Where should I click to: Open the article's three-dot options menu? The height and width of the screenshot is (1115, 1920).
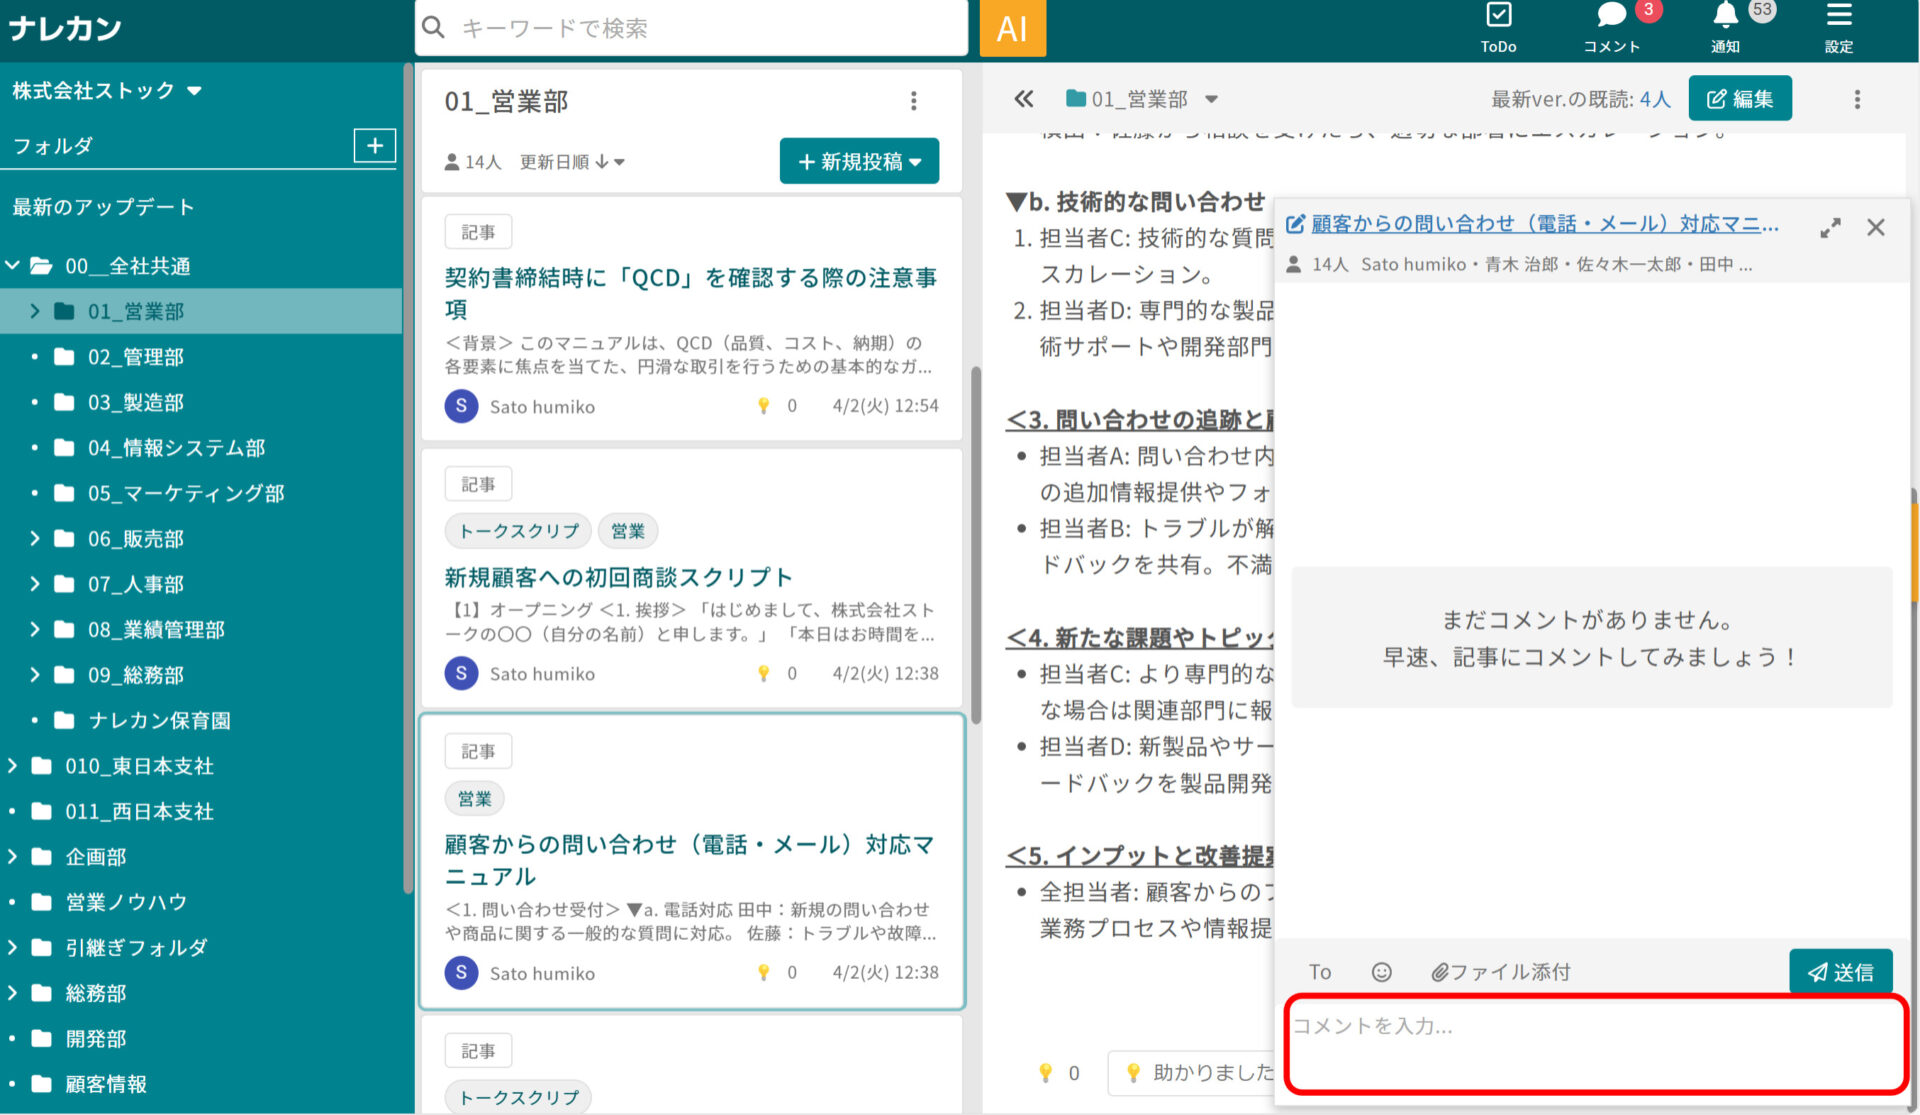coord(1857,98)
